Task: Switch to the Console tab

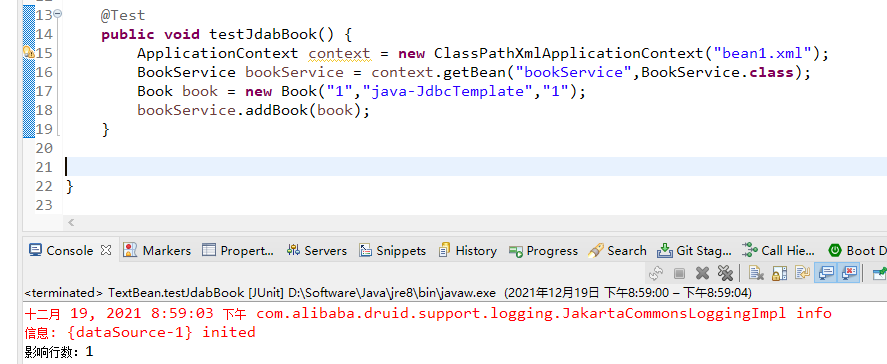Action: 69,250
